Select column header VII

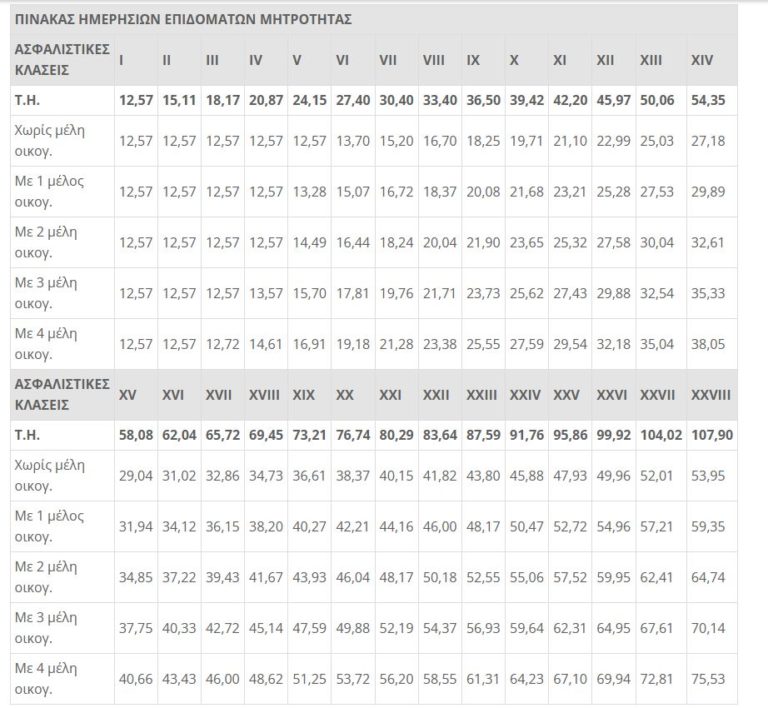click(x=388, y=60)
